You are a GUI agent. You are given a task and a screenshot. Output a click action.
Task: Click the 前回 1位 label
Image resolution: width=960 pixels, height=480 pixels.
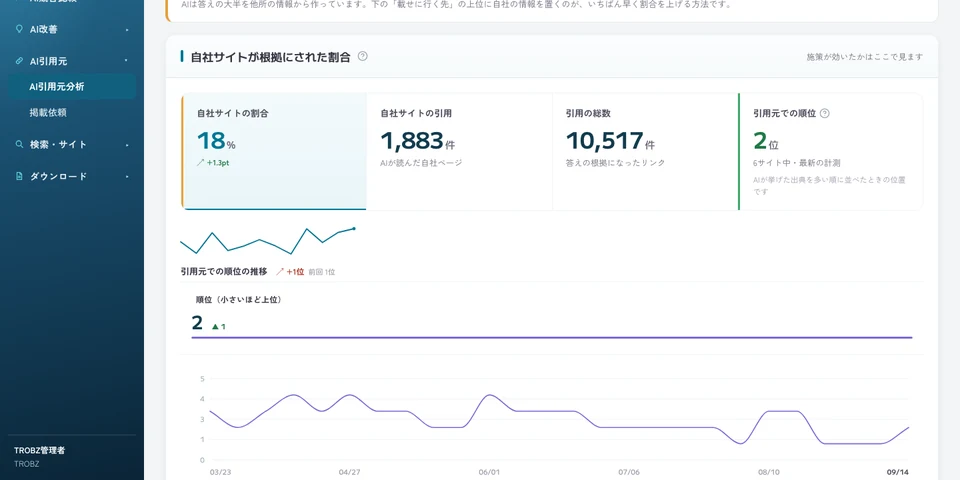click(x=321, y=272)
